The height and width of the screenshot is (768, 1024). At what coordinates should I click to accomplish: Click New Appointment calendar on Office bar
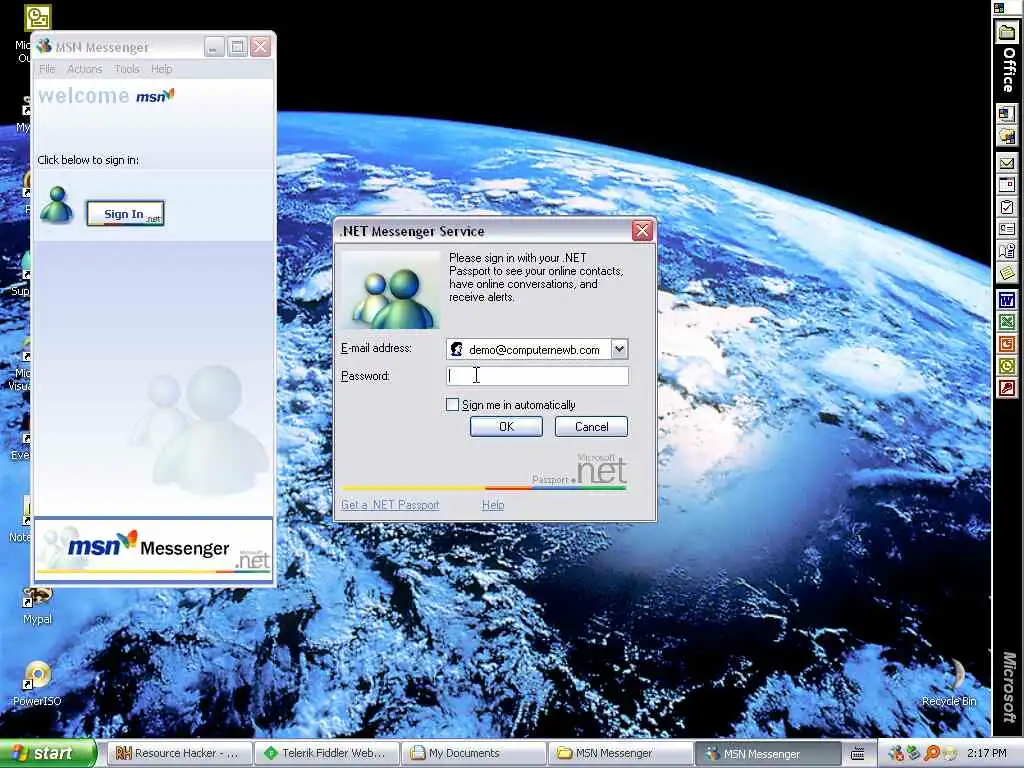coord(1006,185)
